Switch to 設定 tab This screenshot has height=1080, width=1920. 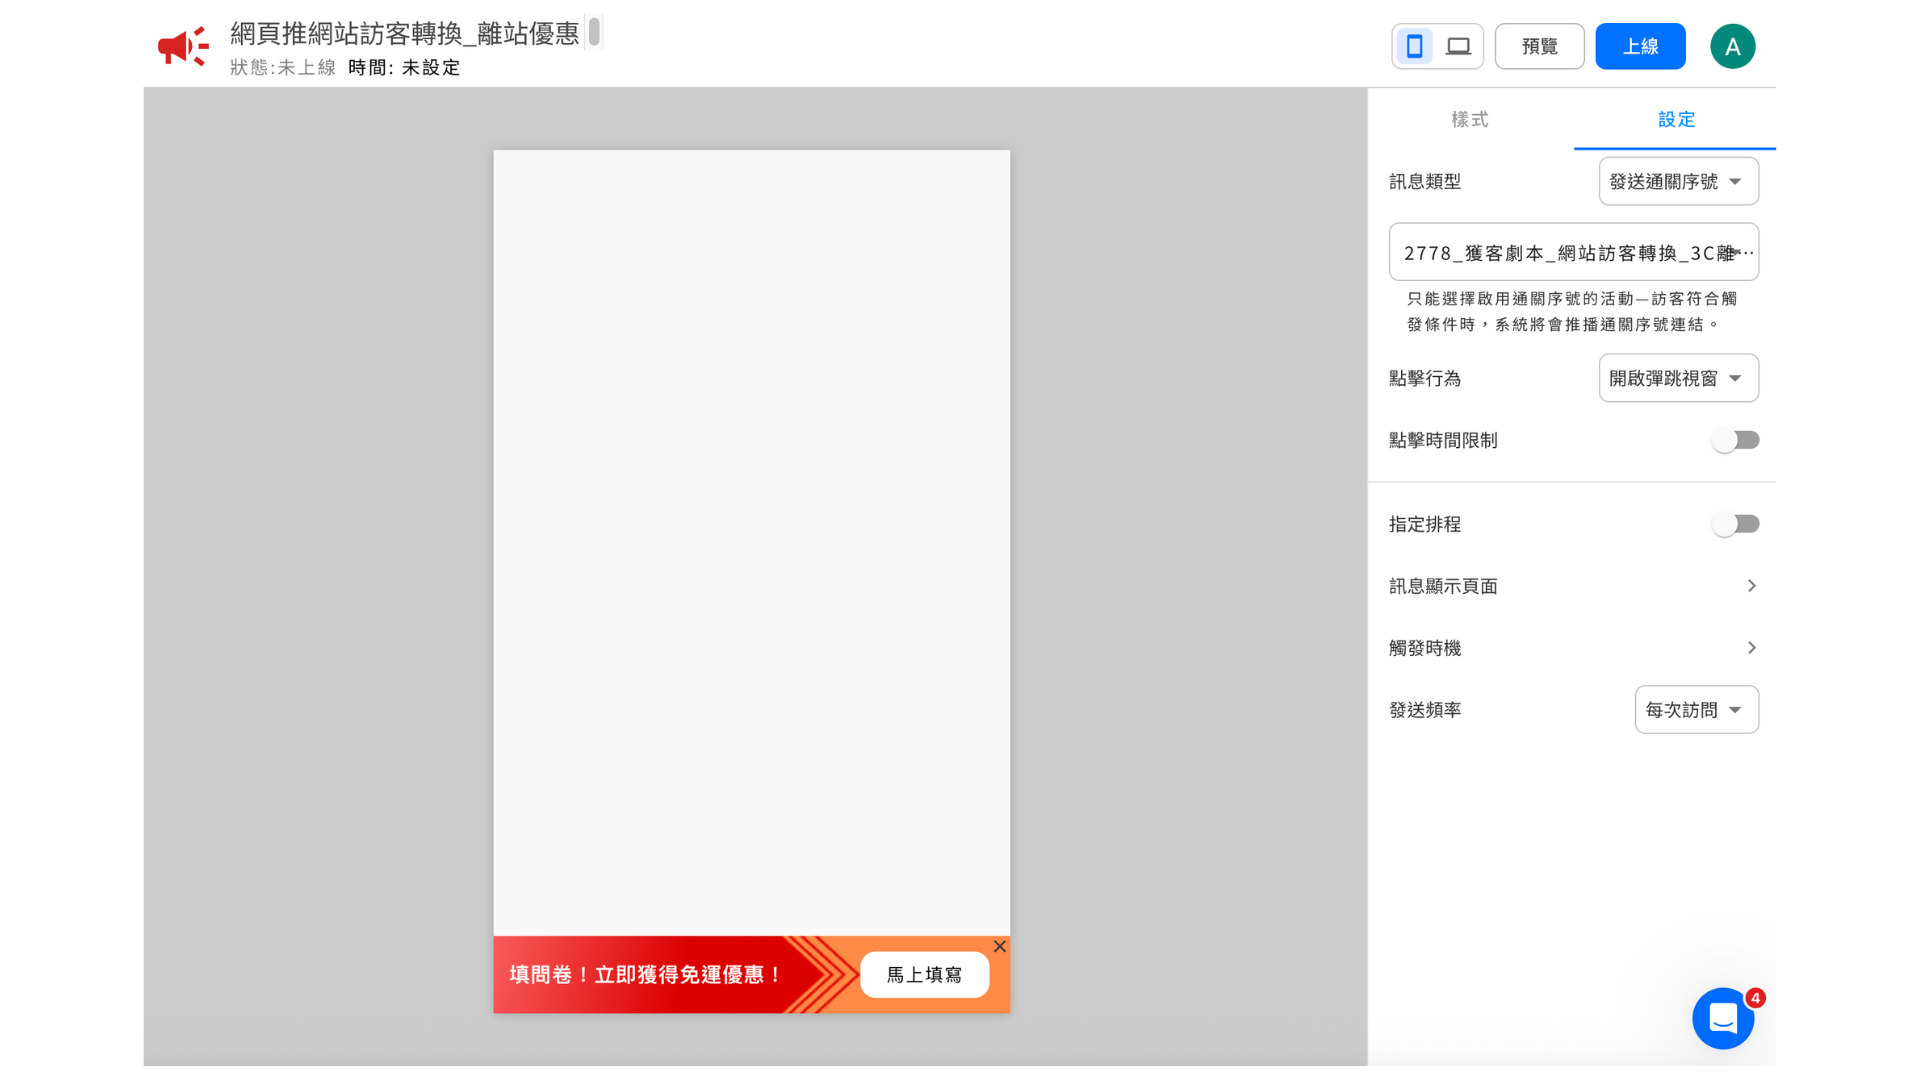click(x=1676, y=120)
